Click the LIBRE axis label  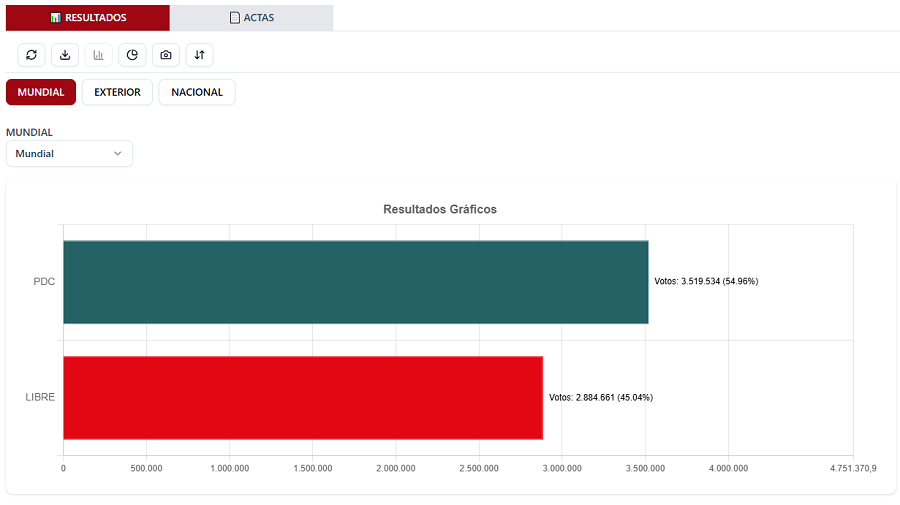[x=40, y=397]
